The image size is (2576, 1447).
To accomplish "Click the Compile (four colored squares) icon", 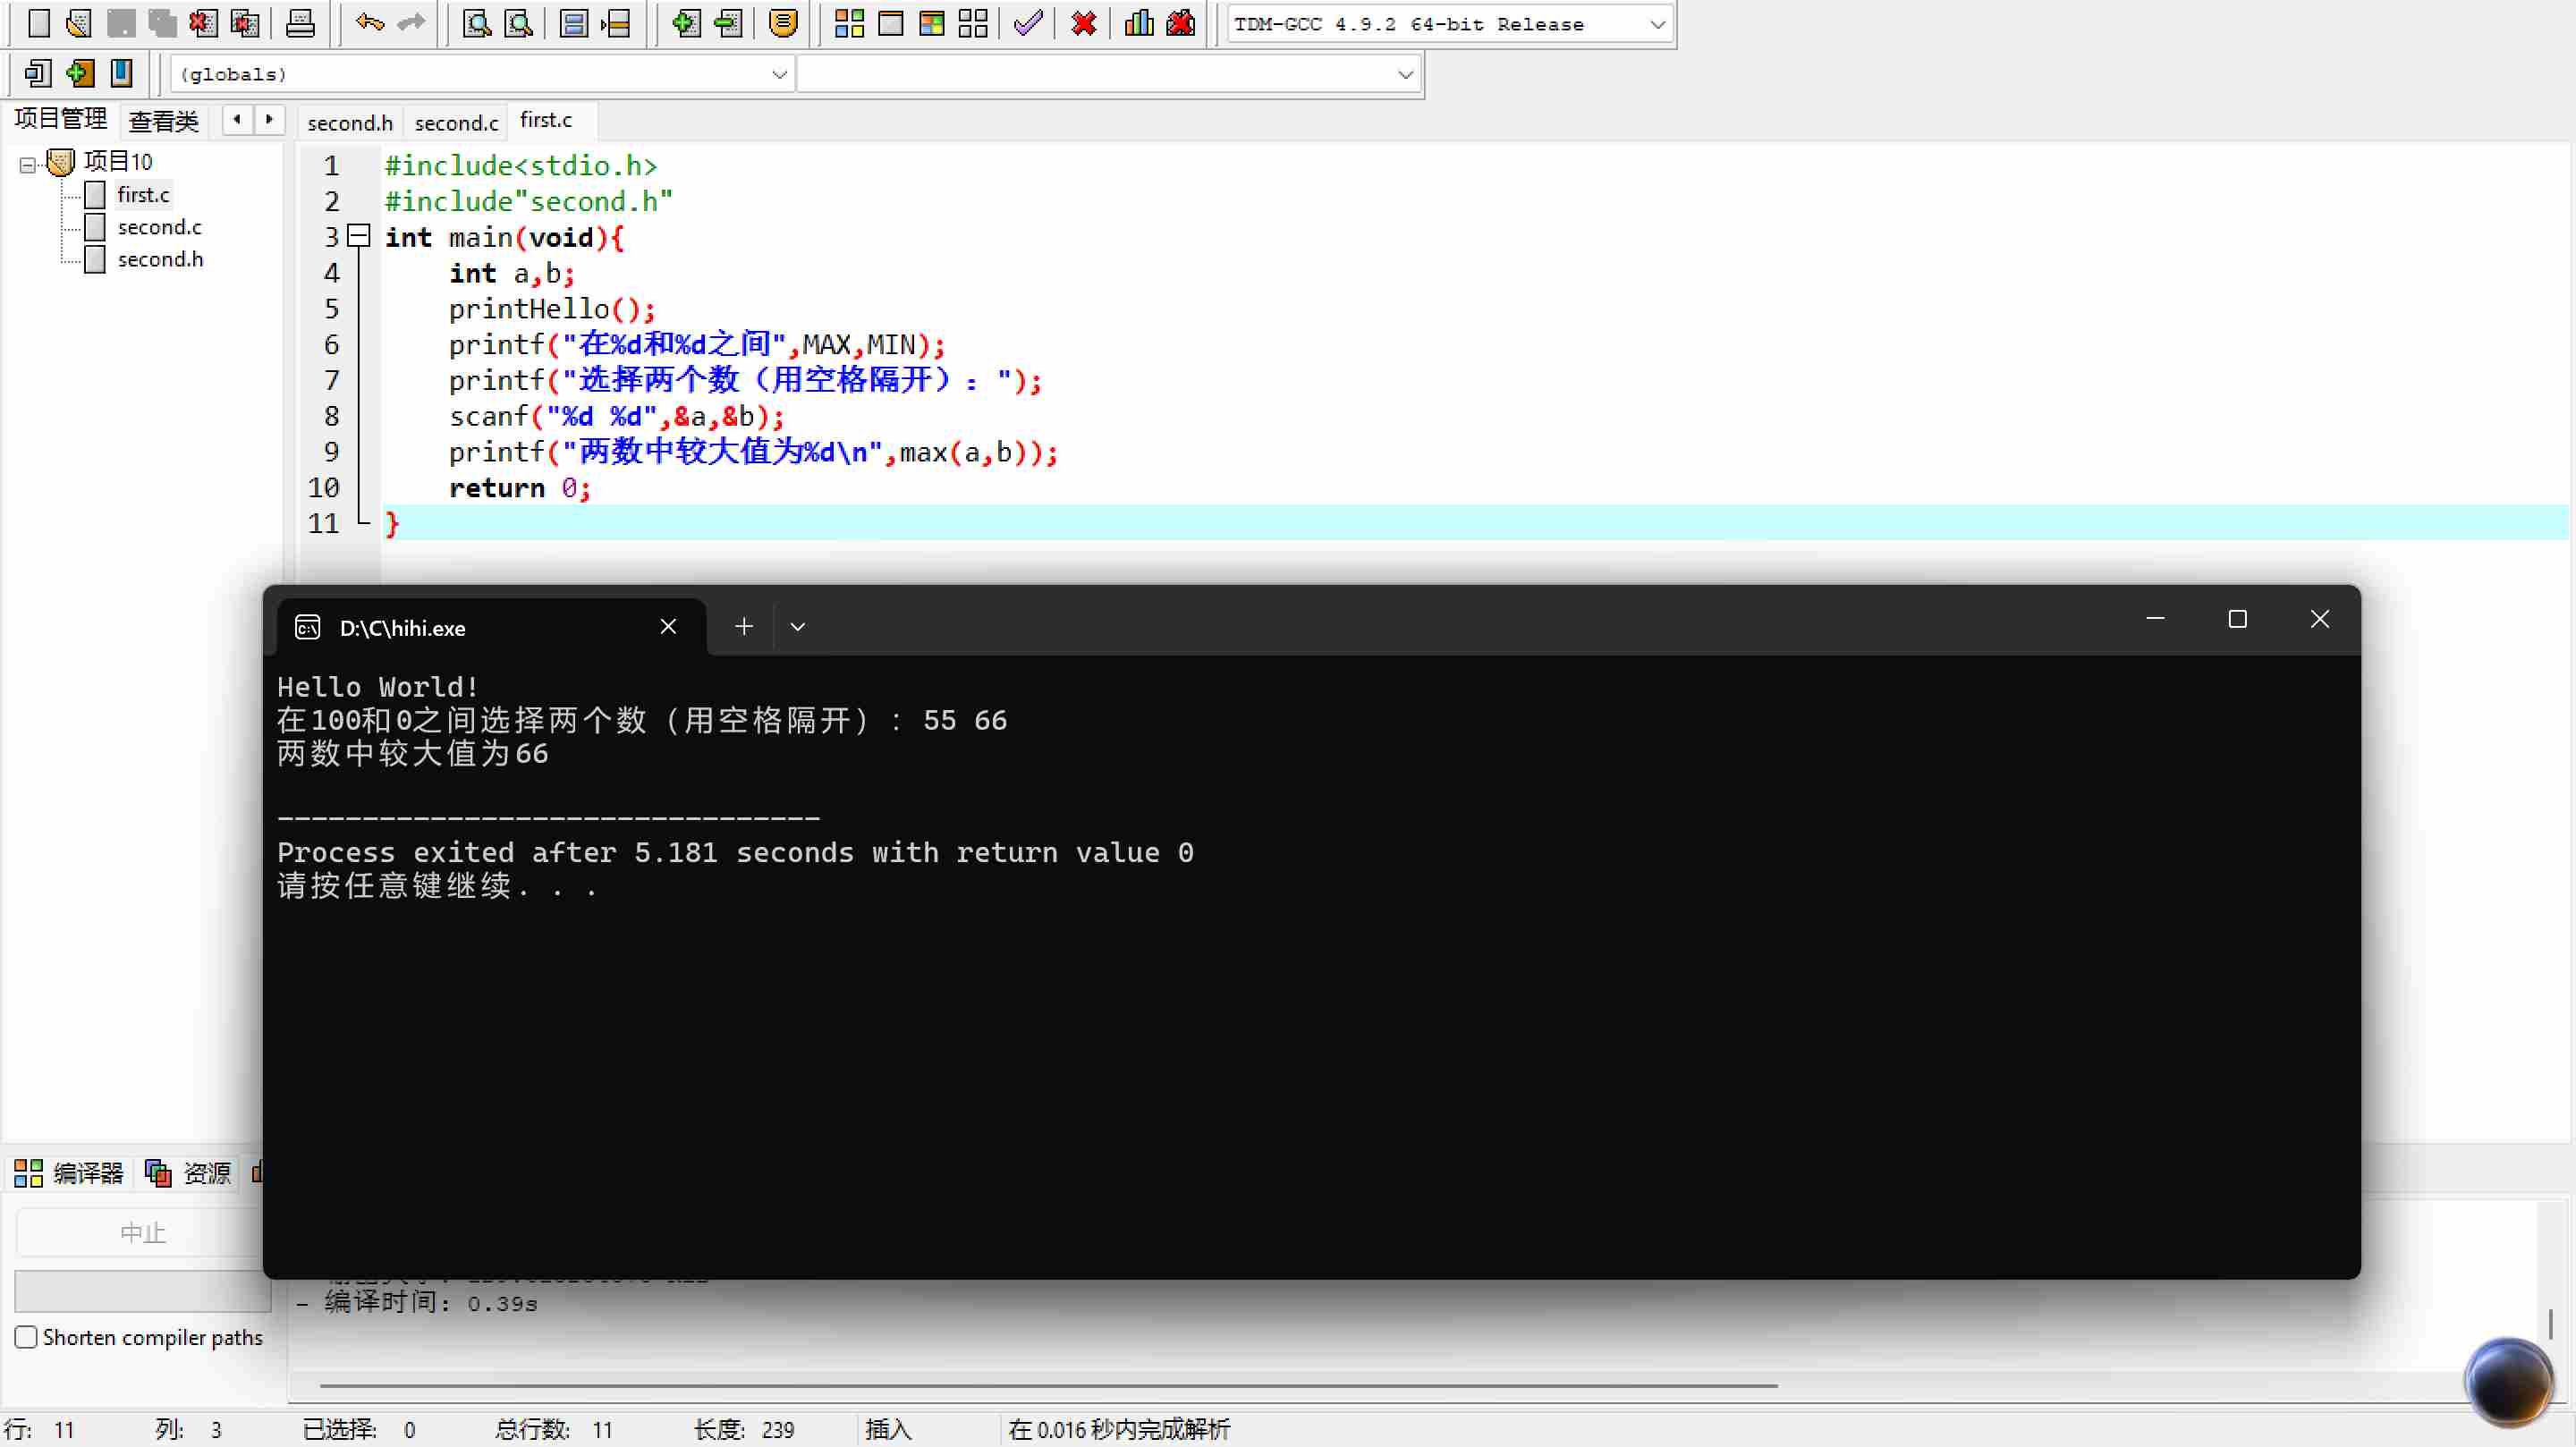I will tap(849, 23).
